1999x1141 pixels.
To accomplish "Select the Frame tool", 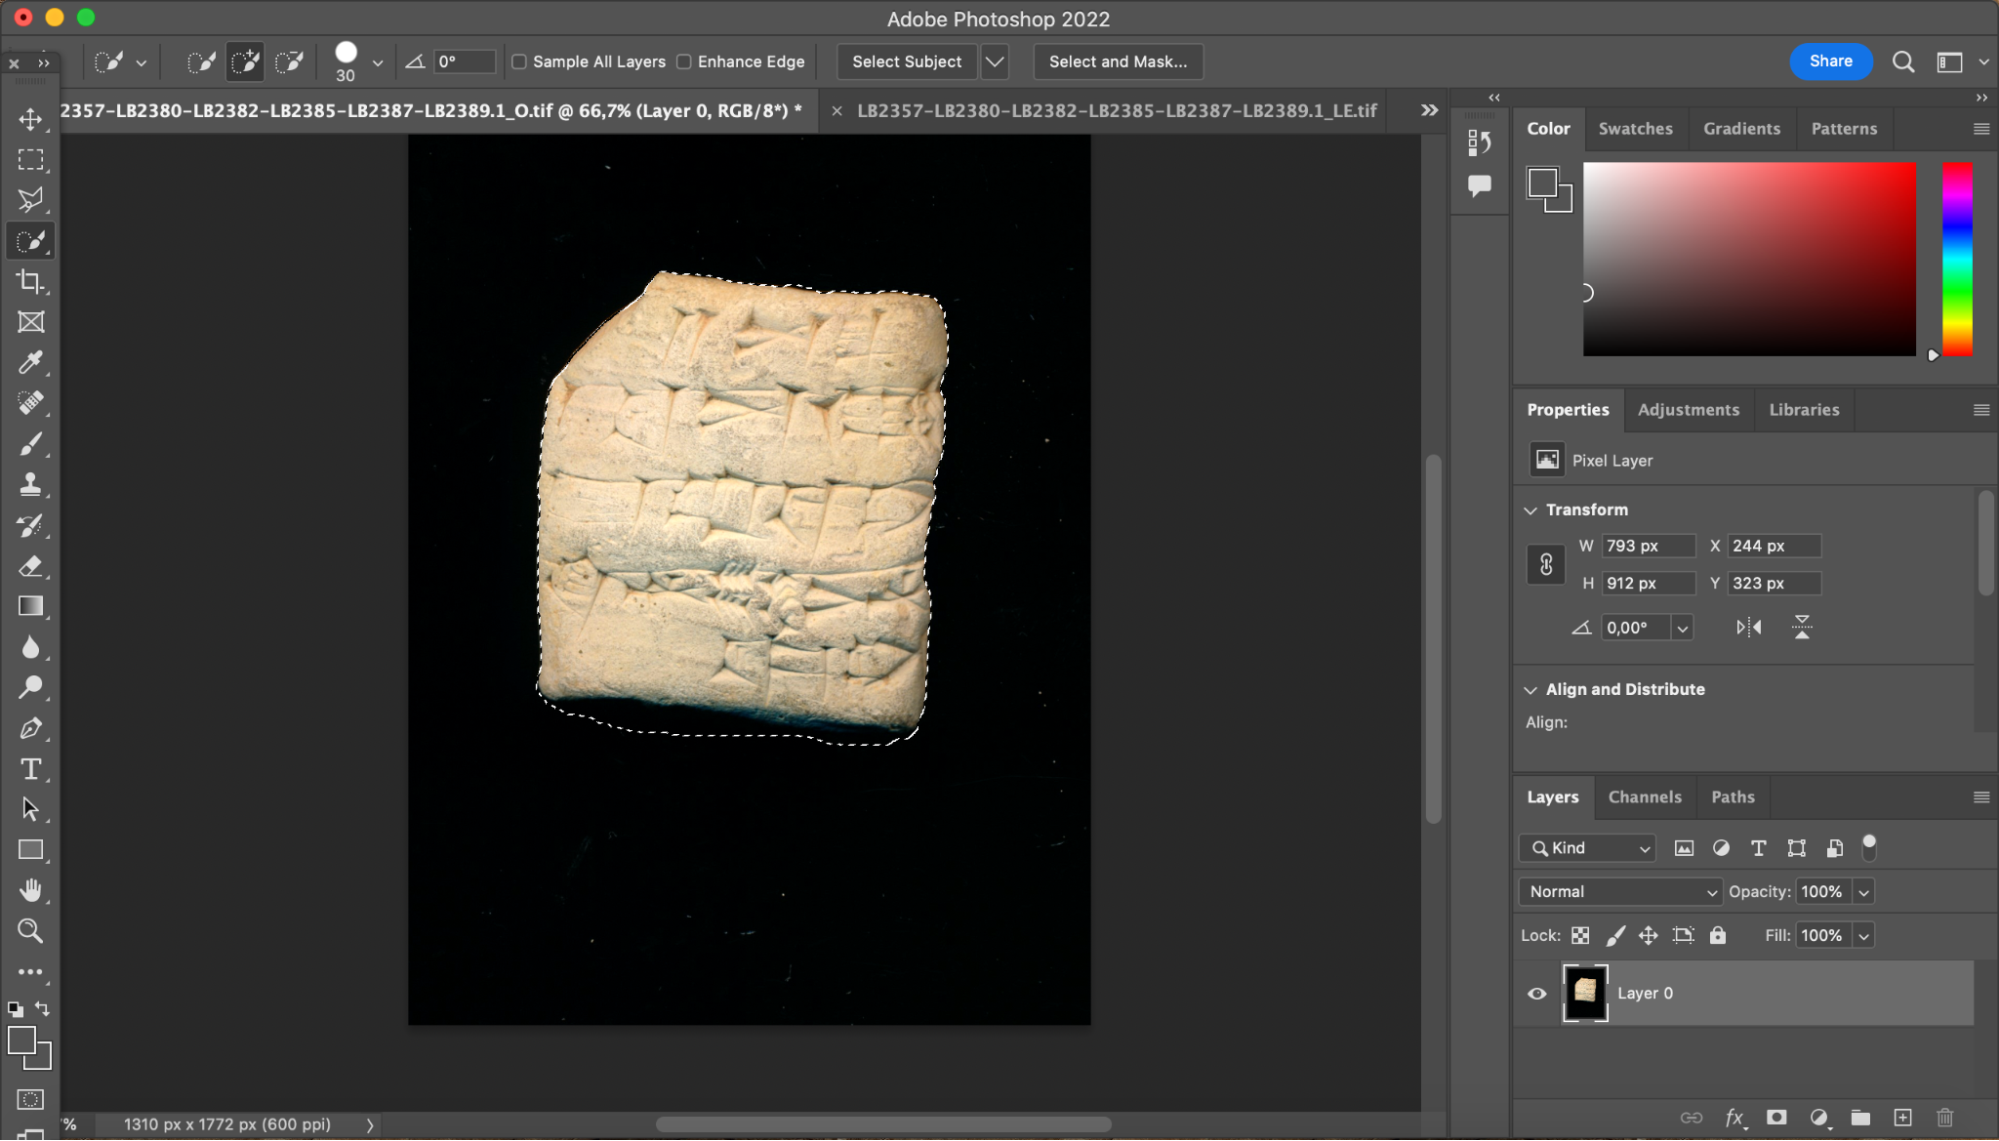I will click(x=31, y=322).
